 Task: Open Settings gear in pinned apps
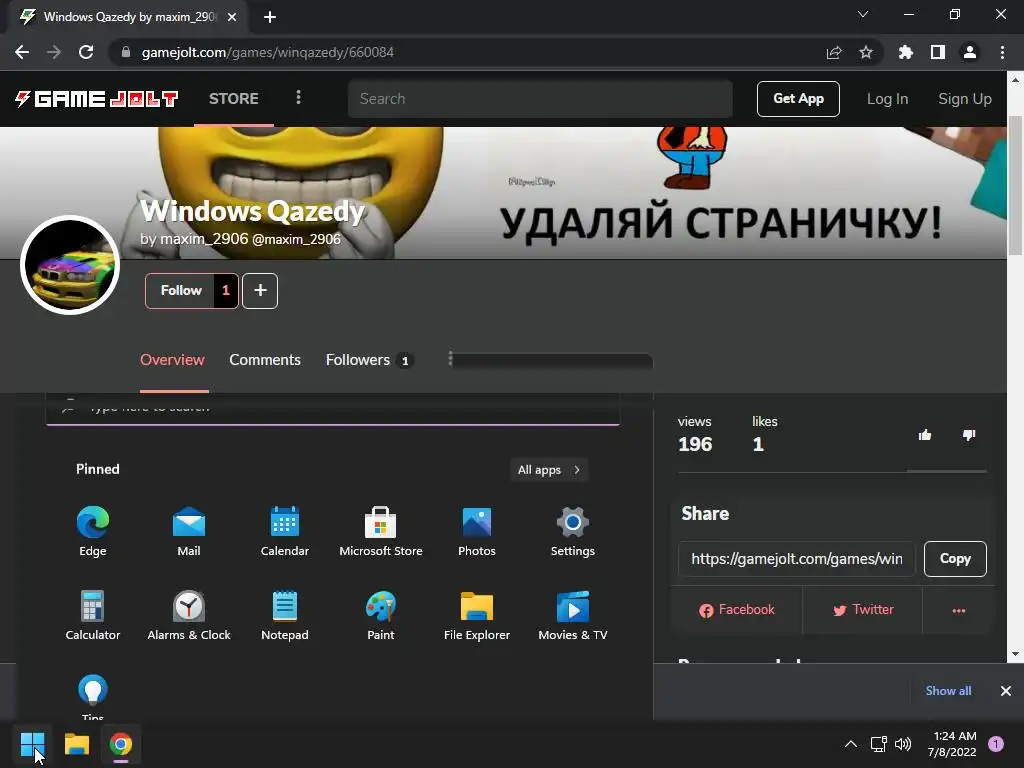(x=573, y=530)
